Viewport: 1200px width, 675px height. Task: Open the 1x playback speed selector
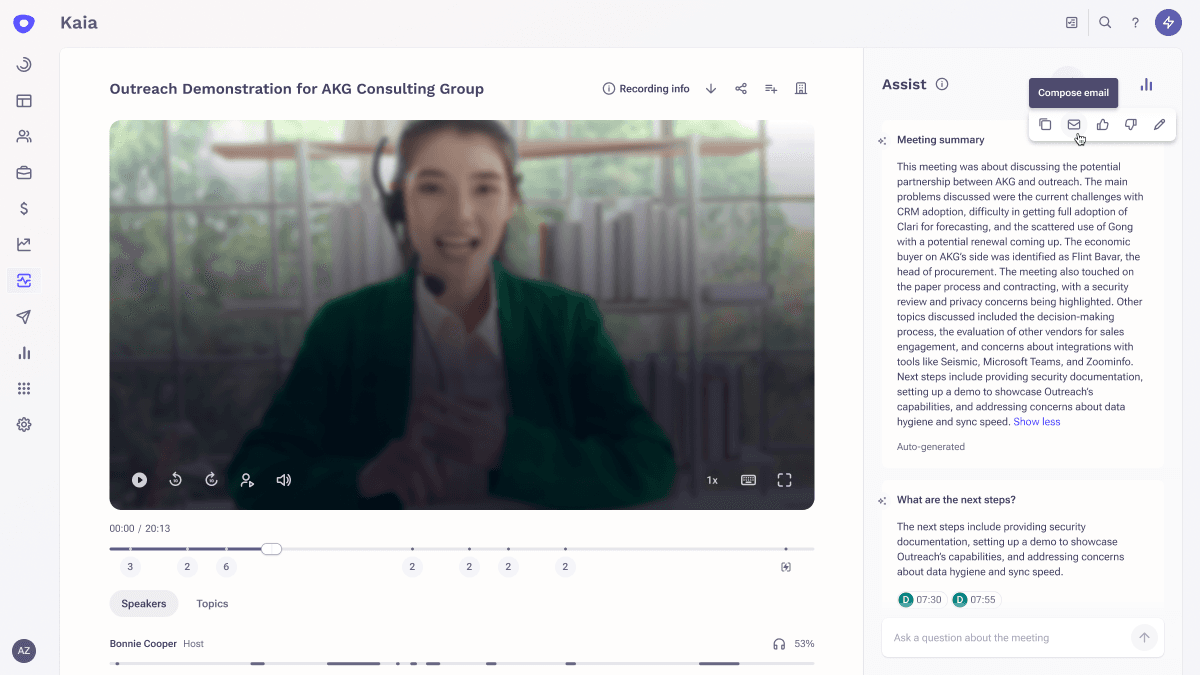pyautogui.click(x=712, y=480)
